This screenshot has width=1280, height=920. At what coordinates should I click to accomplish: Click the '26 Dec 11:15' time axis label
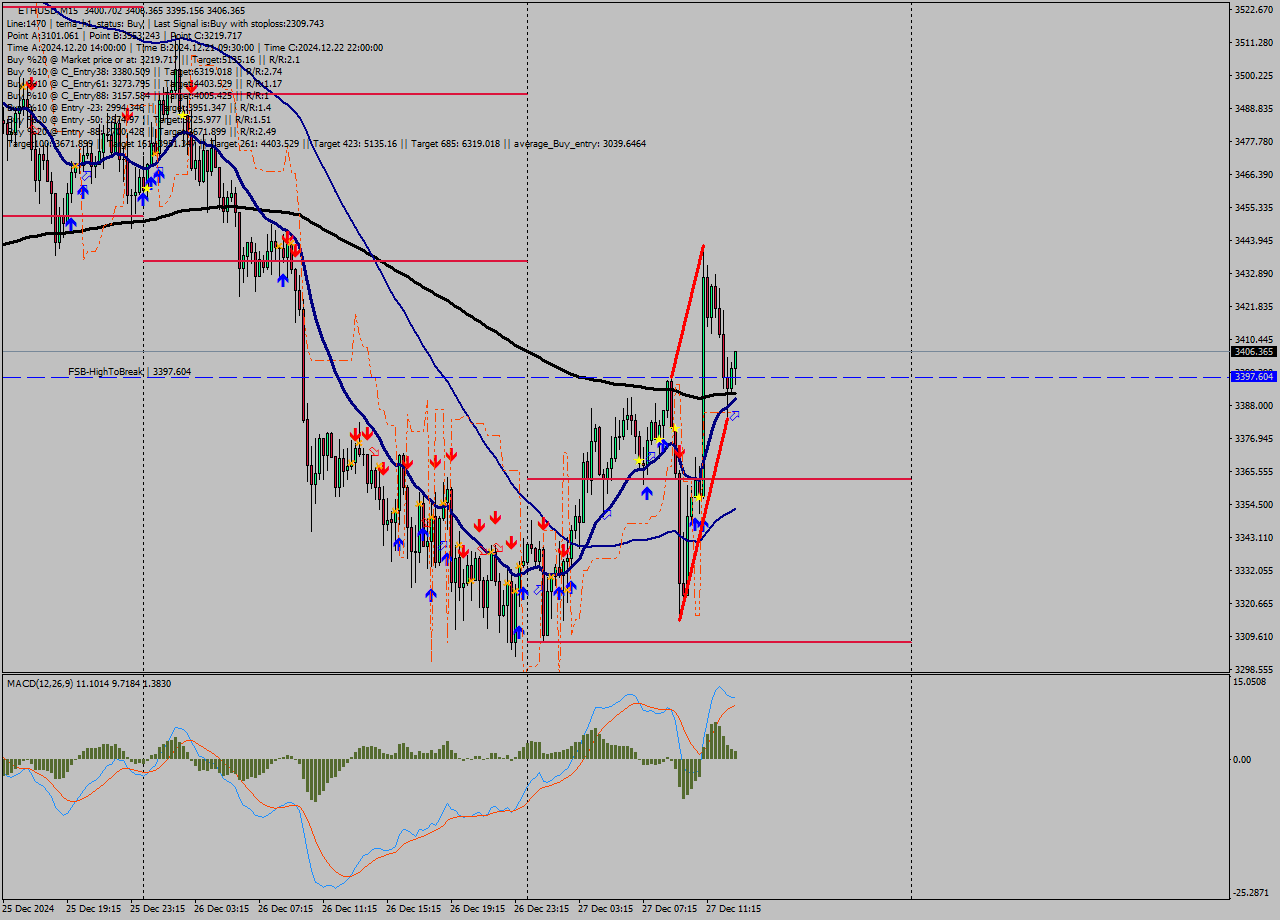(x=350, y=910)
